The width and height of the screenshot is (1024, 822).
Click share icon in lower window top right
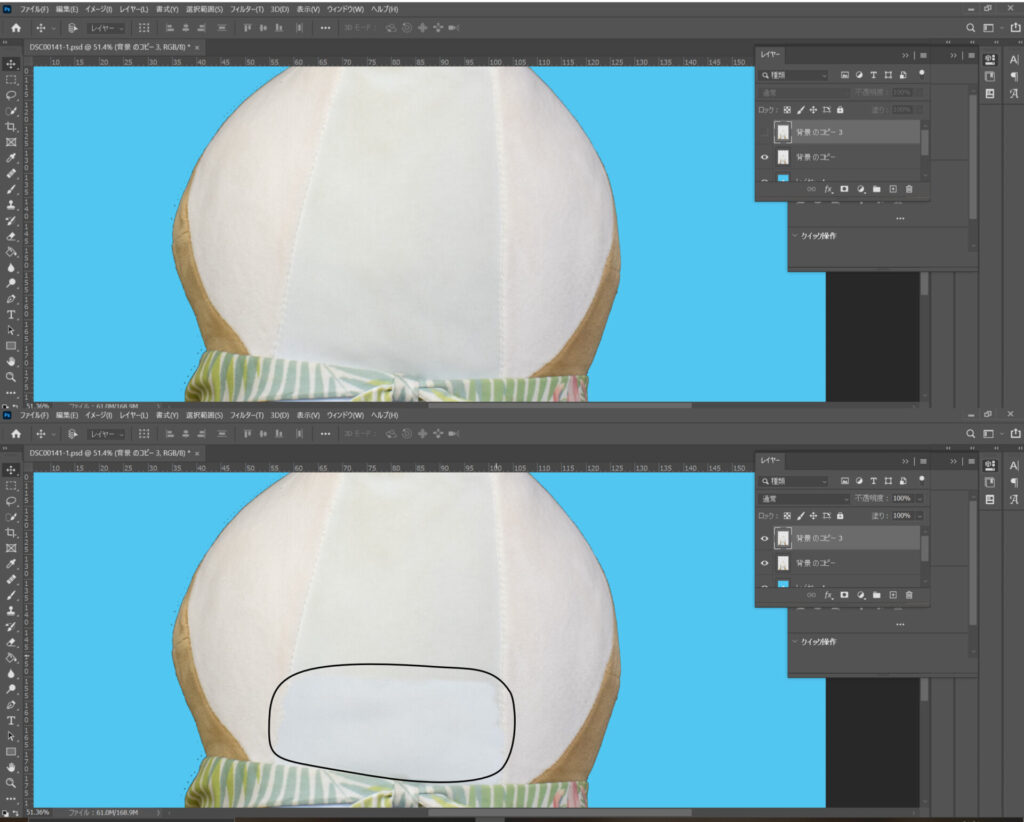point(1015,434)
